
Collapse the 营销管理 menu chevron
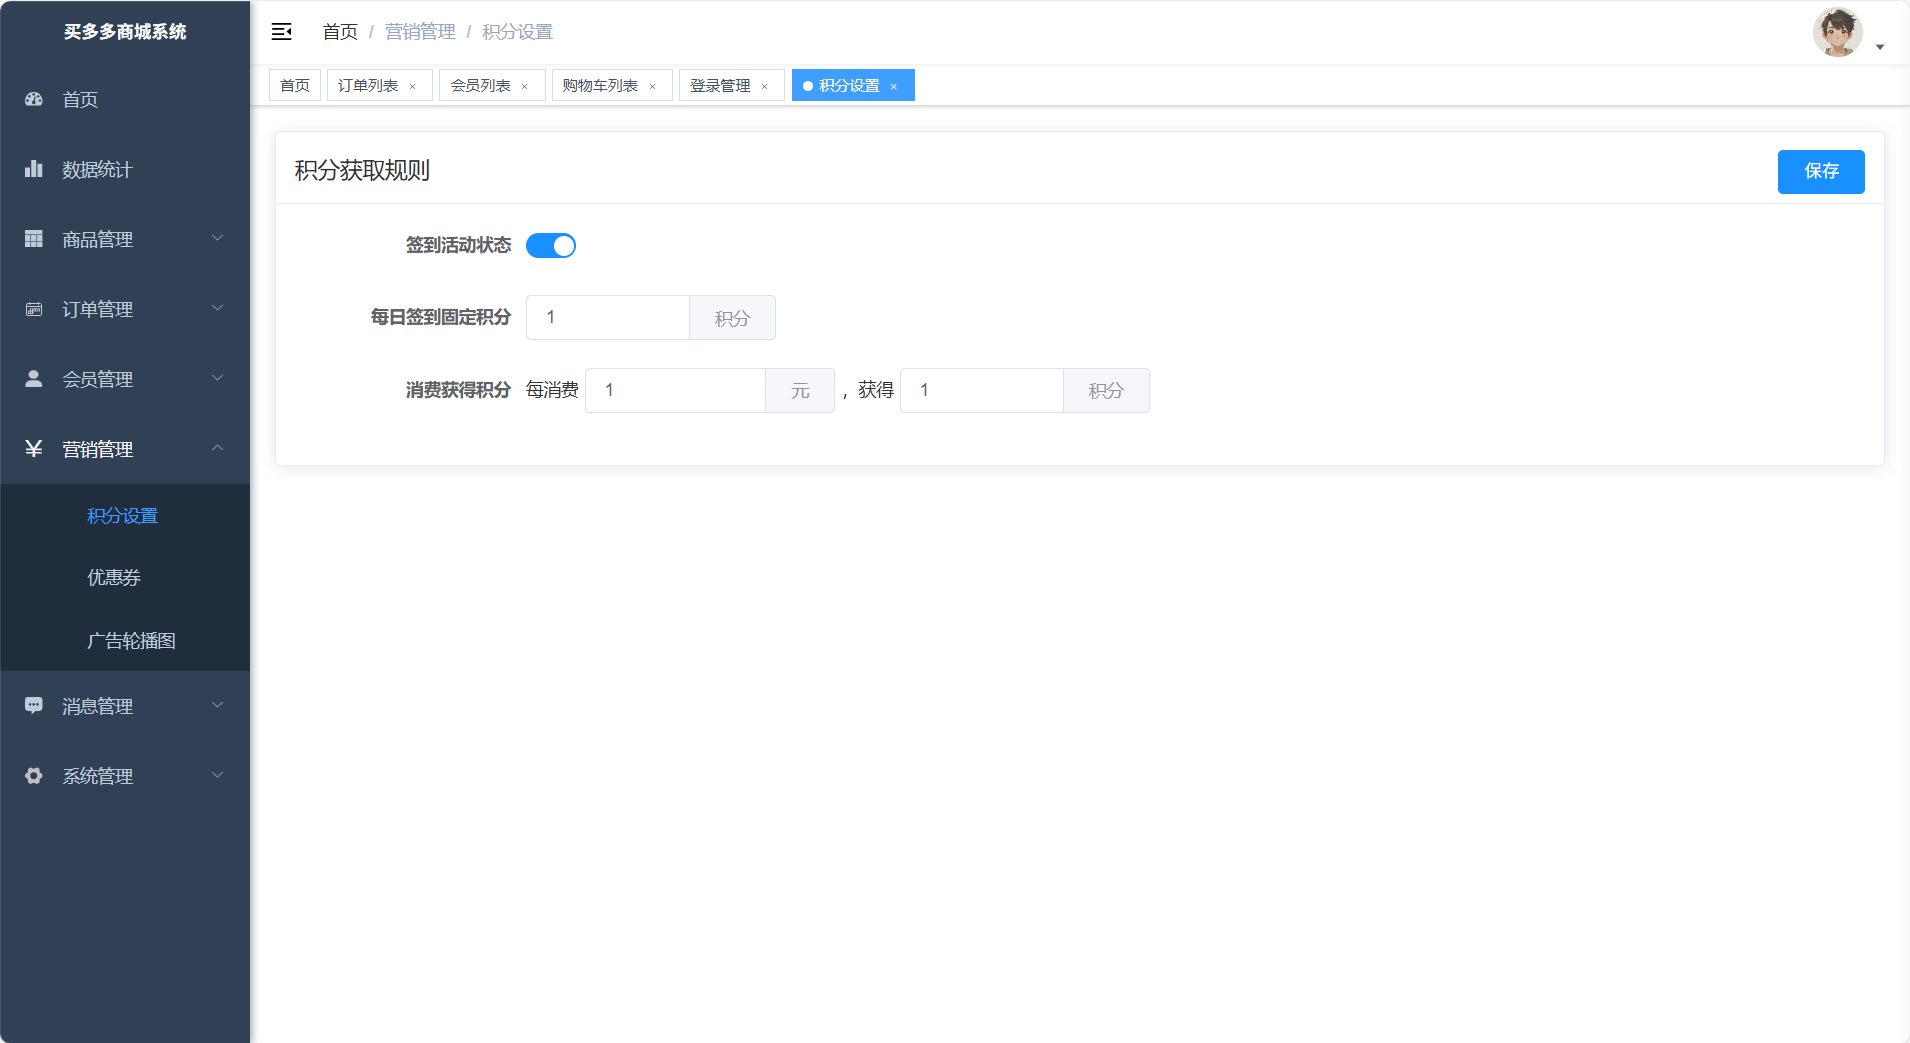pos(217,448)
